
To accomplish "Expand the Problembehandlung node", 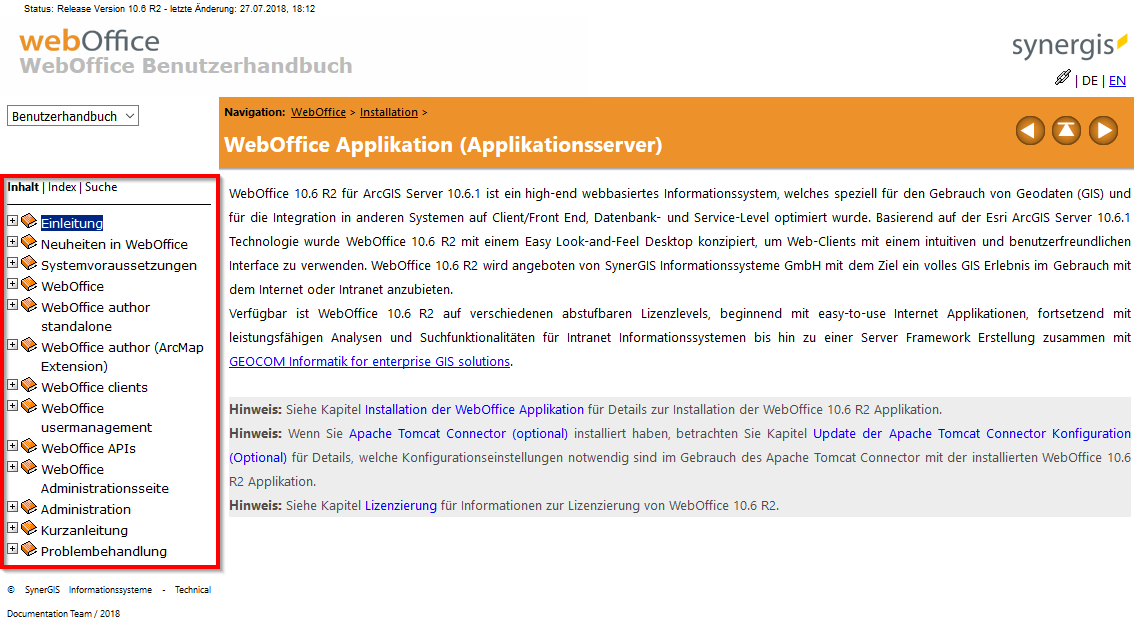I will tap(12, 548).
